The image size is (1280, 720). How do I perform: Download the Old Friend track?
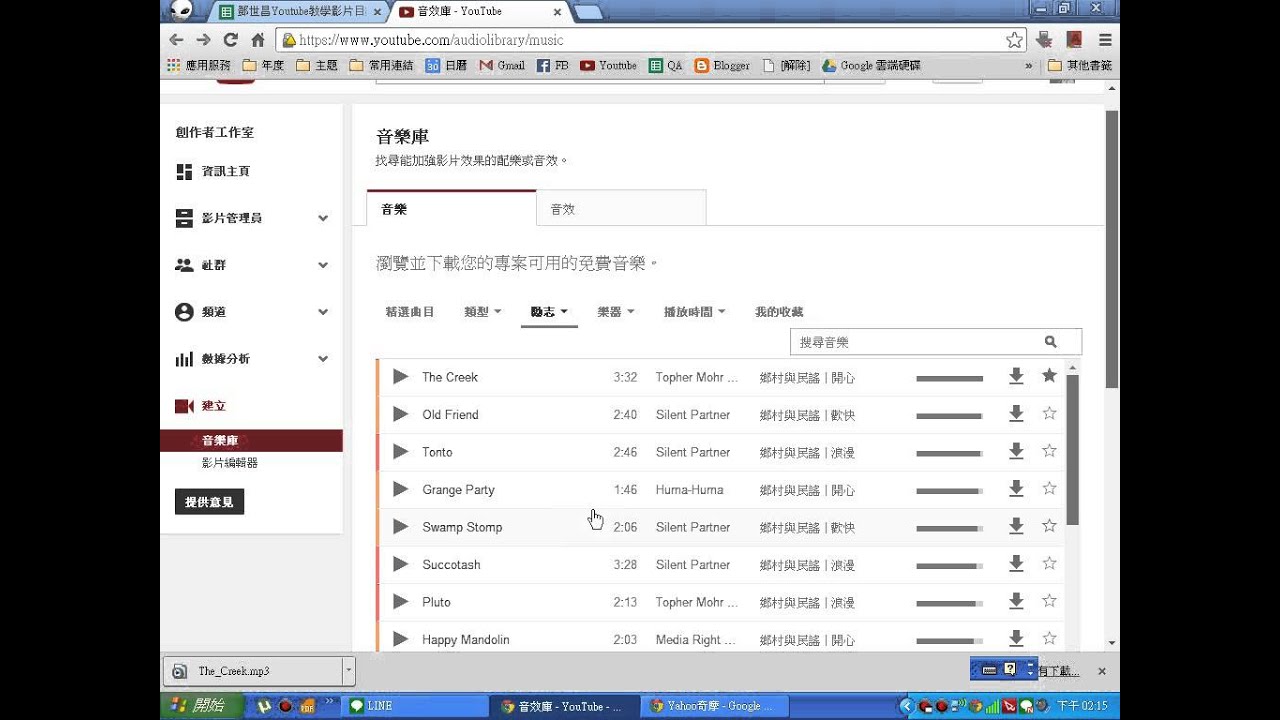[x=1016, y=414]
